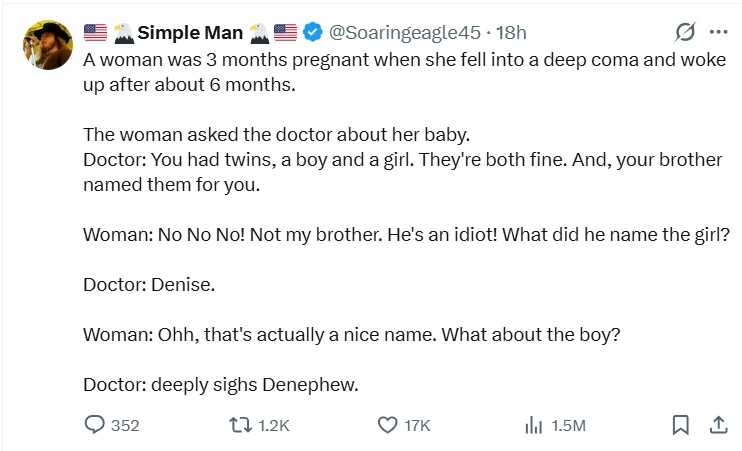
Task: Click the share upload arrow icon
Action: pyautogui.click(x=717, y=425)
